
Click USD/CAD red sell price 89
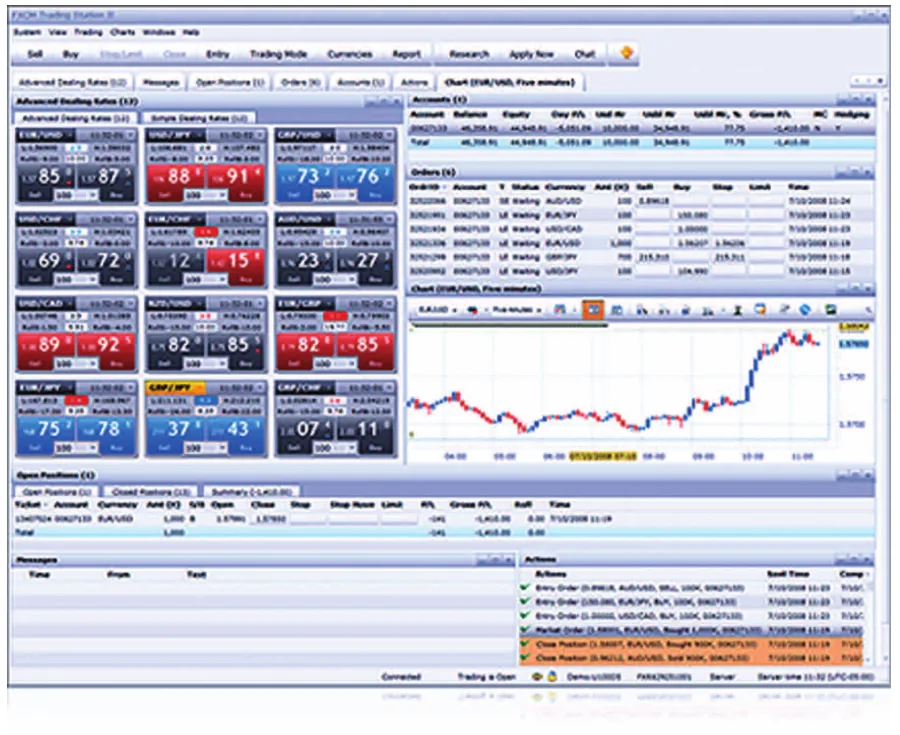coord(47,344)
